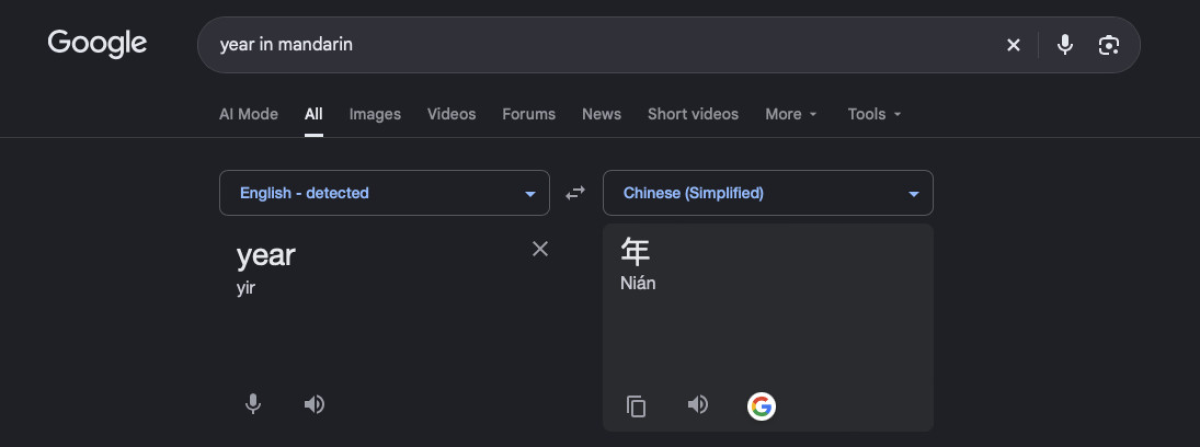Click the pronunciation text 'yir'
Screen dimensions: 1200x447
coord(246,289)
